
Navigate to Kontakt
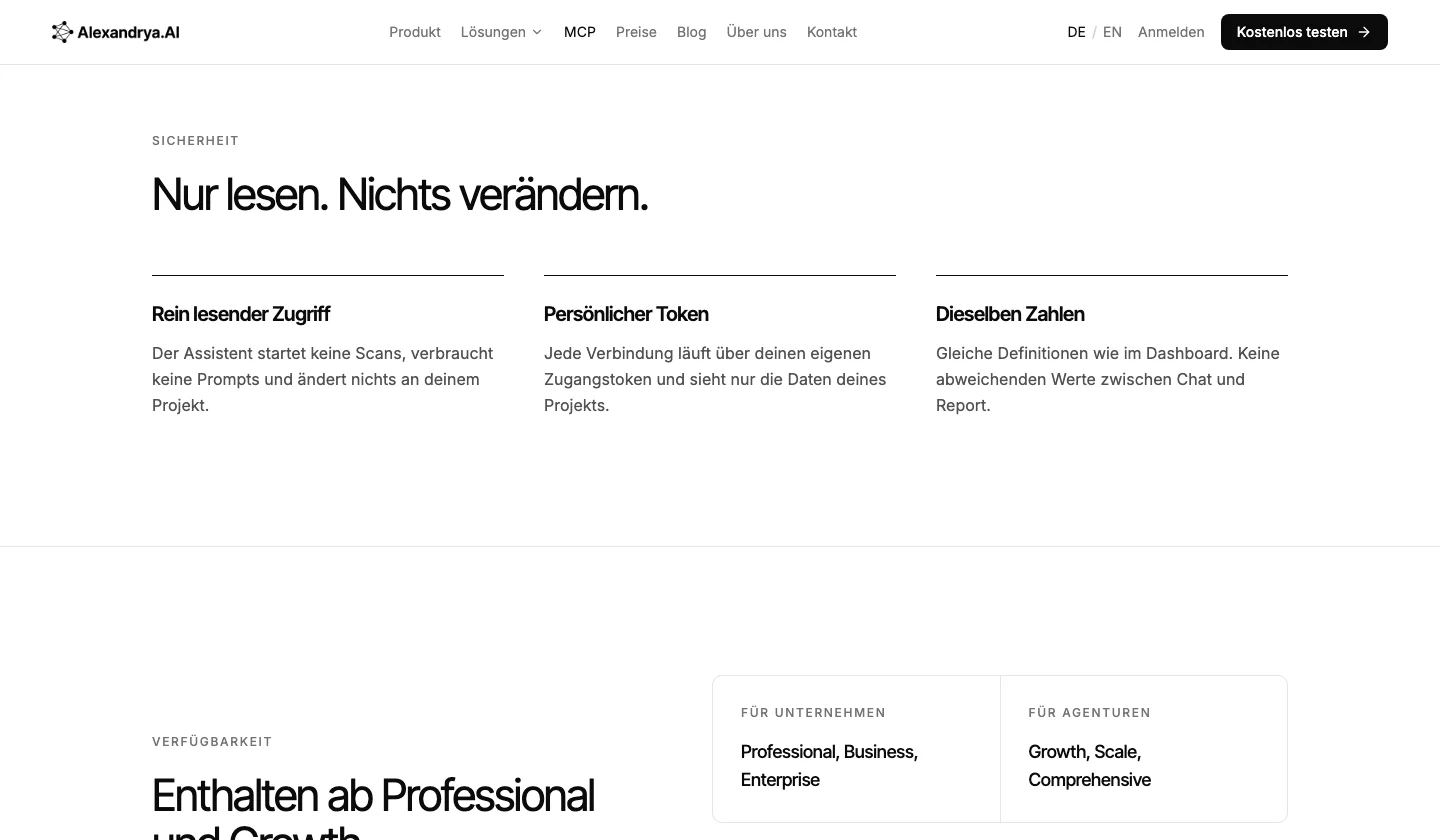click(832, 32)
